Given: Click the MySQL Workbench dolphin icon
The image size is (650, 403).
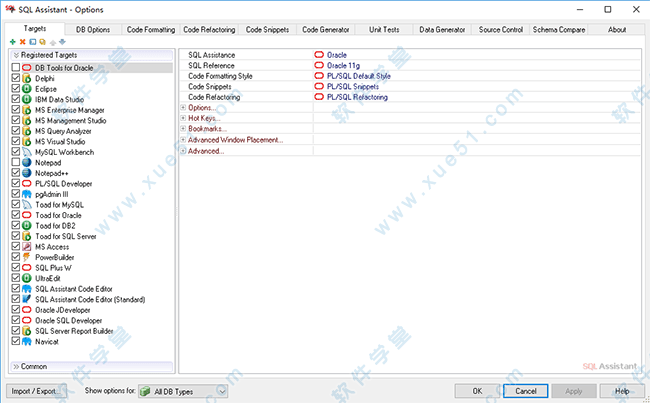Looking at the screenshot, I should click(x=27, y=152).
